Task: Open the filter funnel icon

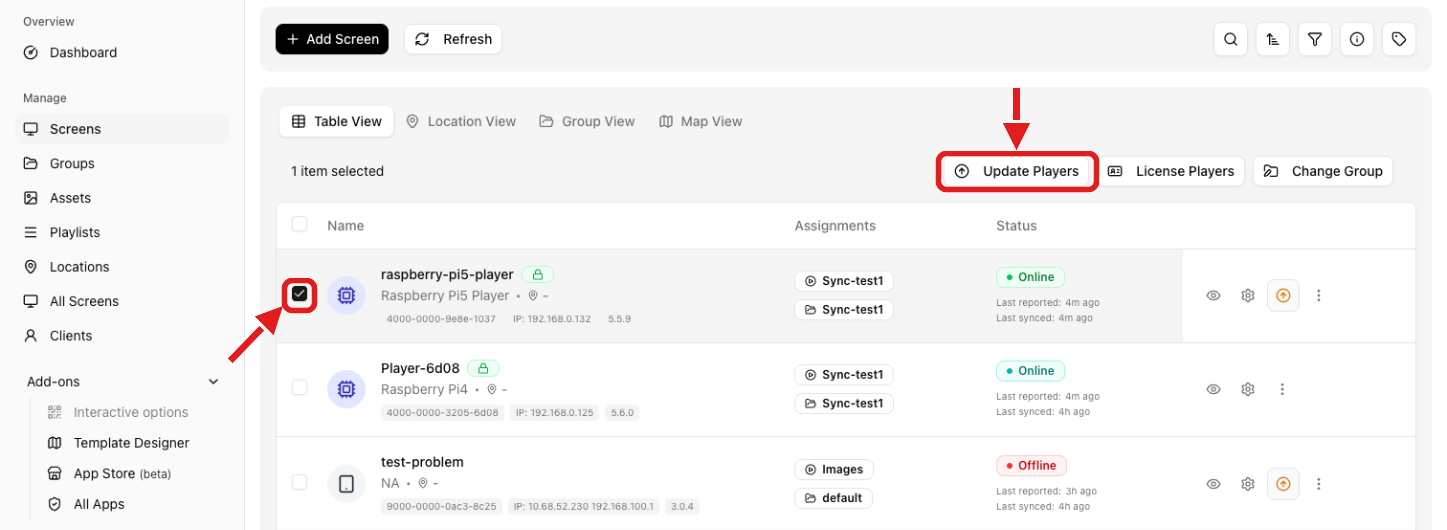Action: point(1315,39)
